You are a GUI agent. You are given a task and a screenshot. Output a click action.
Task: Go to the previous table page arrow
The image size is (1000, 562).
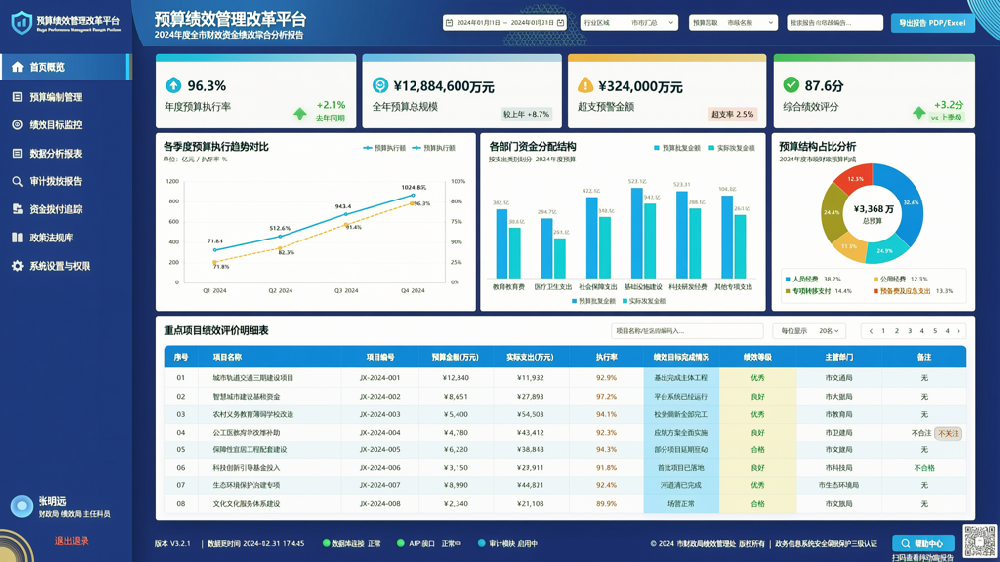point(871,330)
